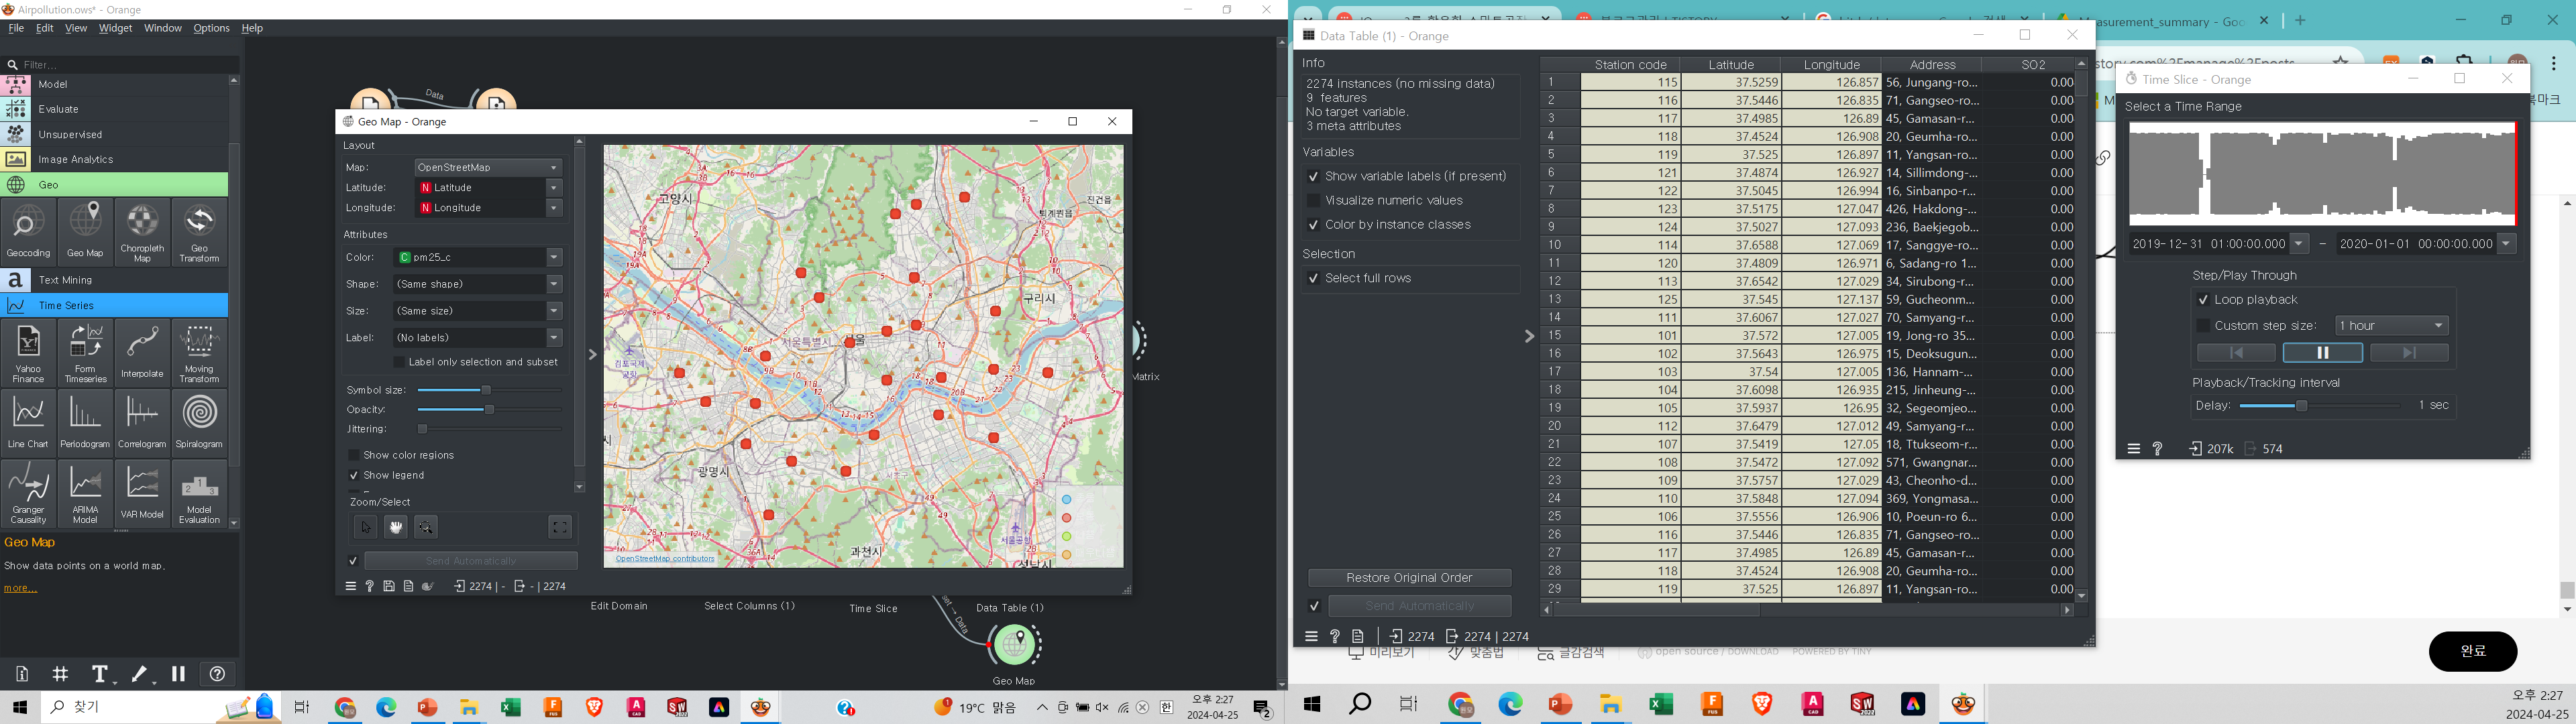
Task: Open the 1 hour step size dropdown
Action: pyautogui.click(x=2391, y=325)
